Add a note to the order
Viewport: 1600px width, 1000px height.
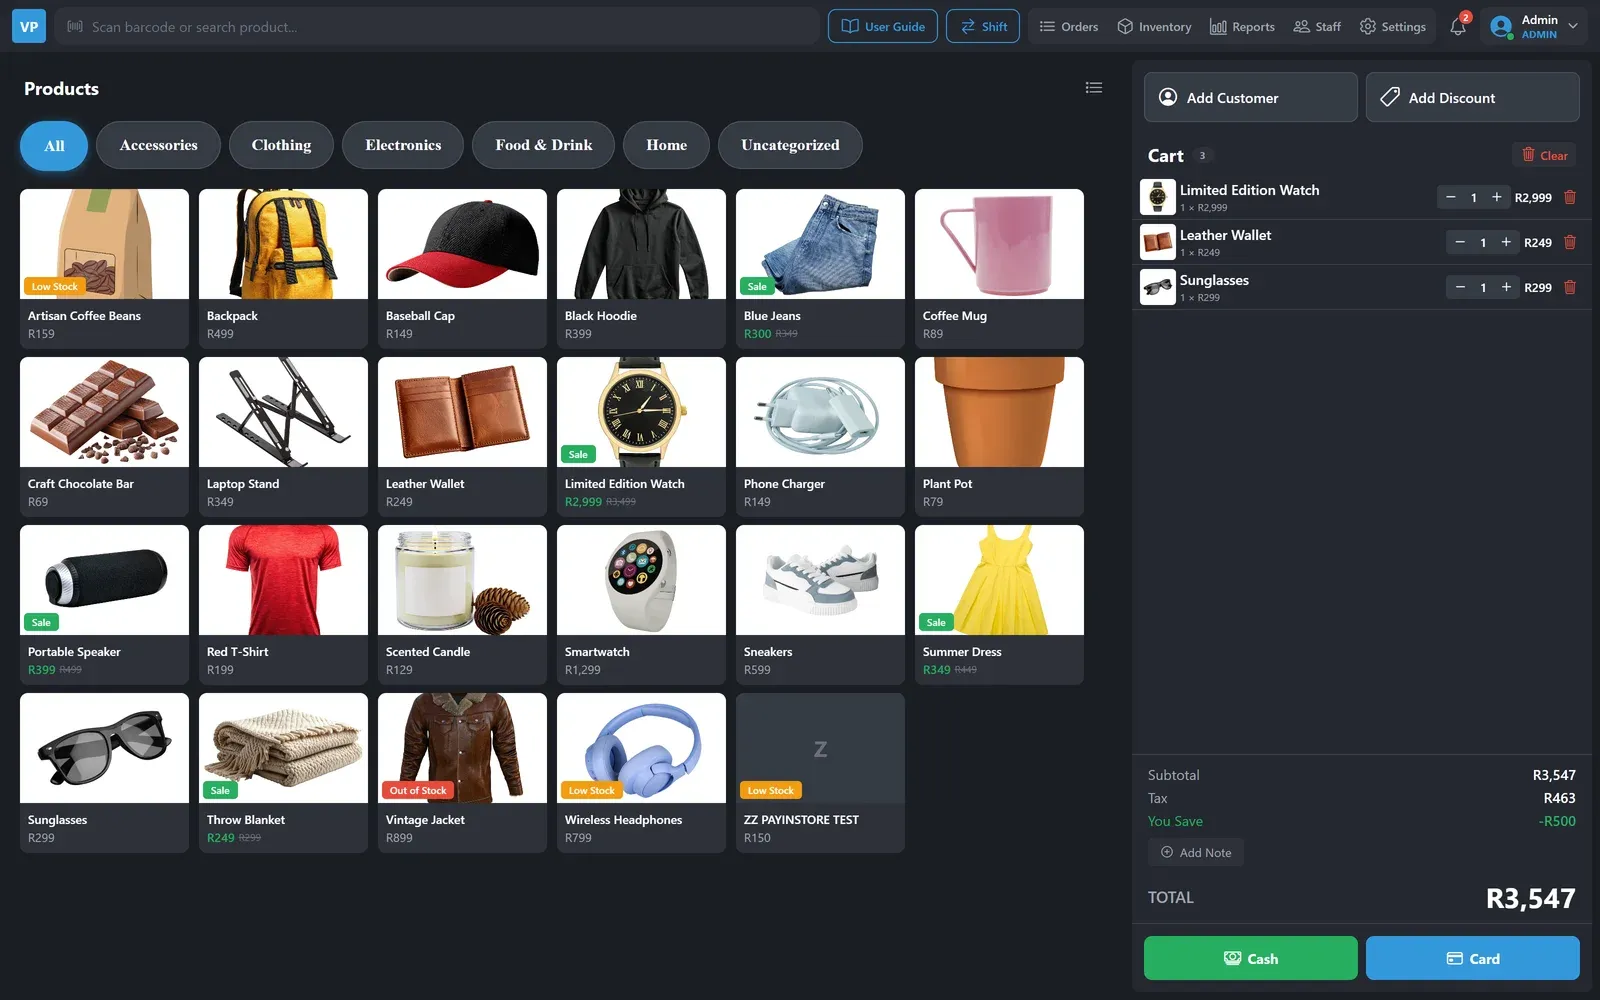click(x=1196, y=853)
